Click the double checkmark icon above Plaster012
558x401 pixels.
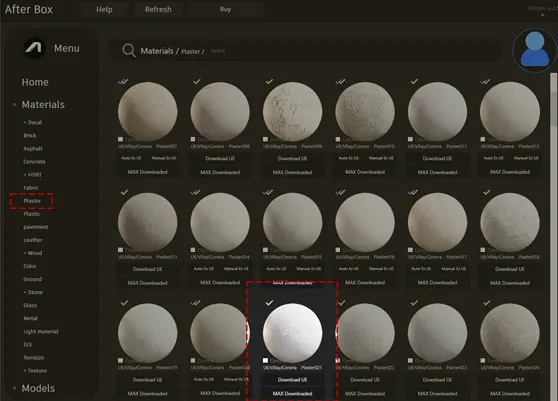point(485,81)
